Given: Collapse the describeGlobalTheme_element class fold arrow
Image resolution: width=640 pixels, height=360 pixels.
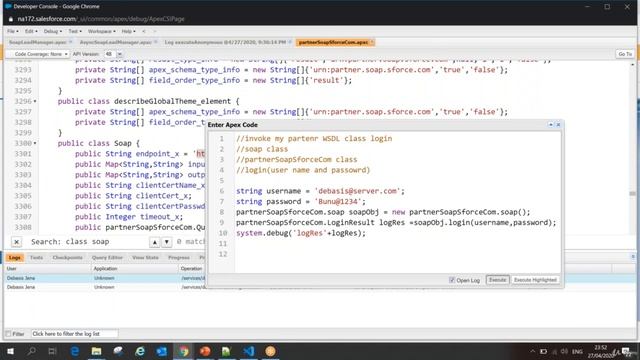Looking at the screenshot, I should pos(35,101).
